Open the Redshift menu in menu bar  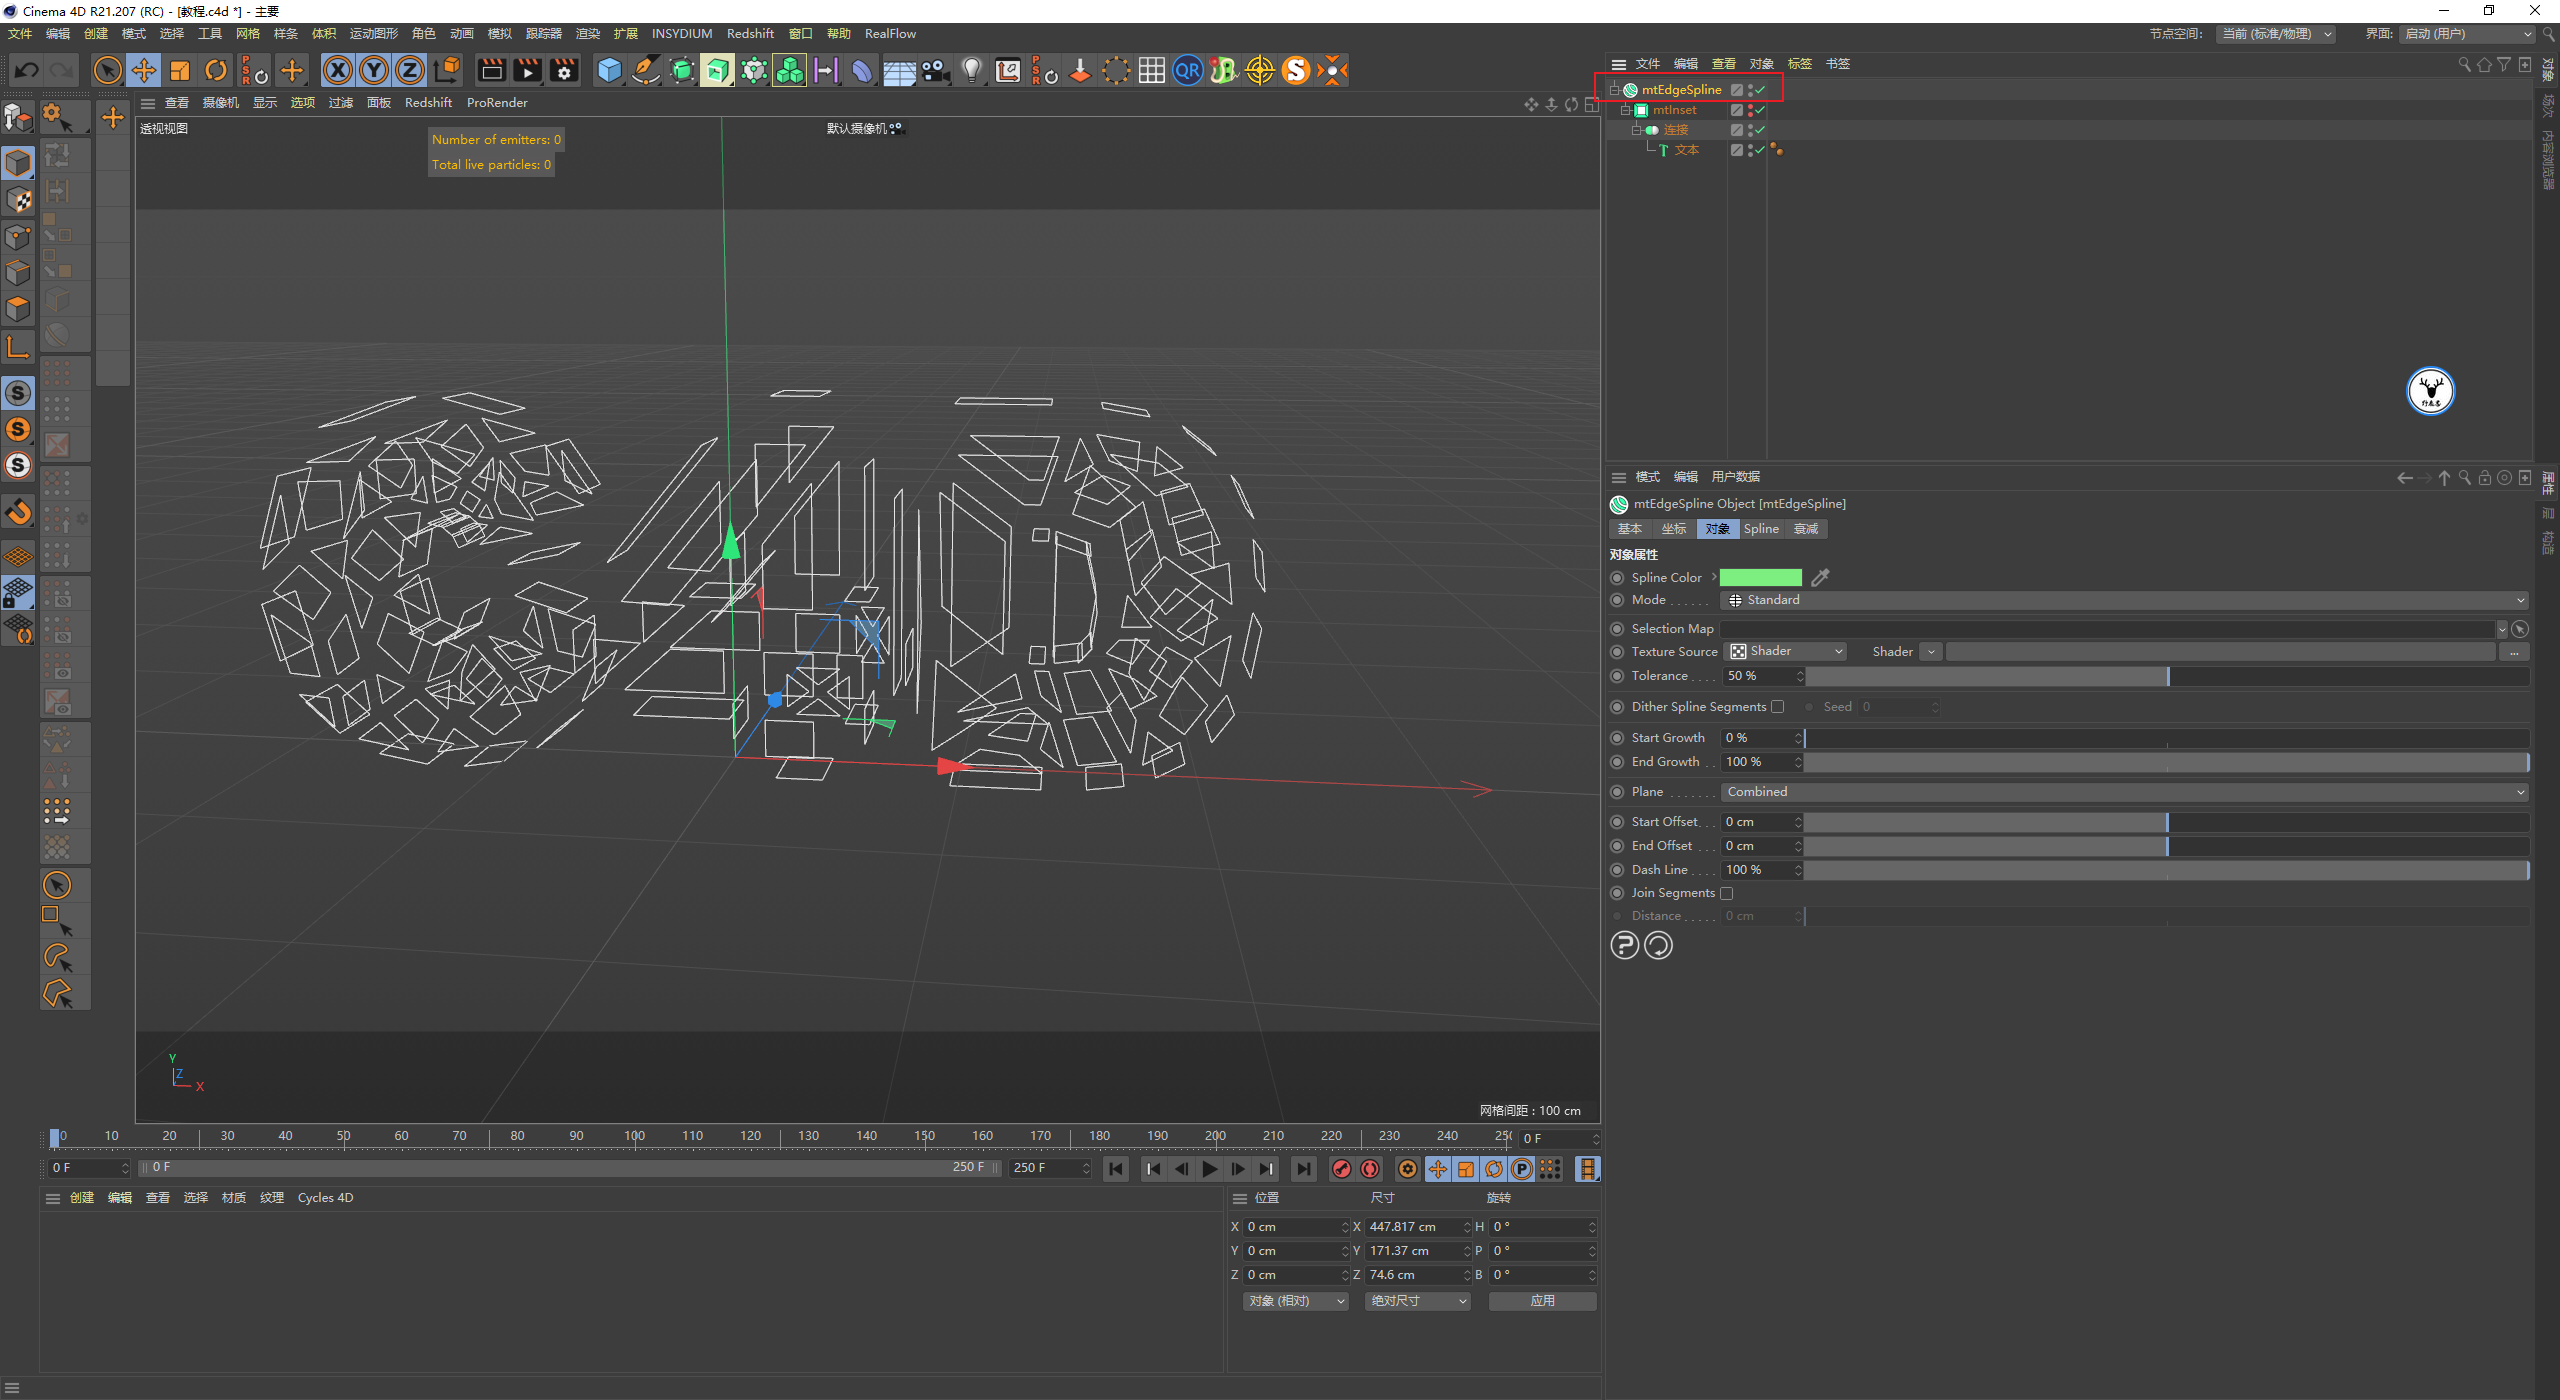(x=750, y=34)
